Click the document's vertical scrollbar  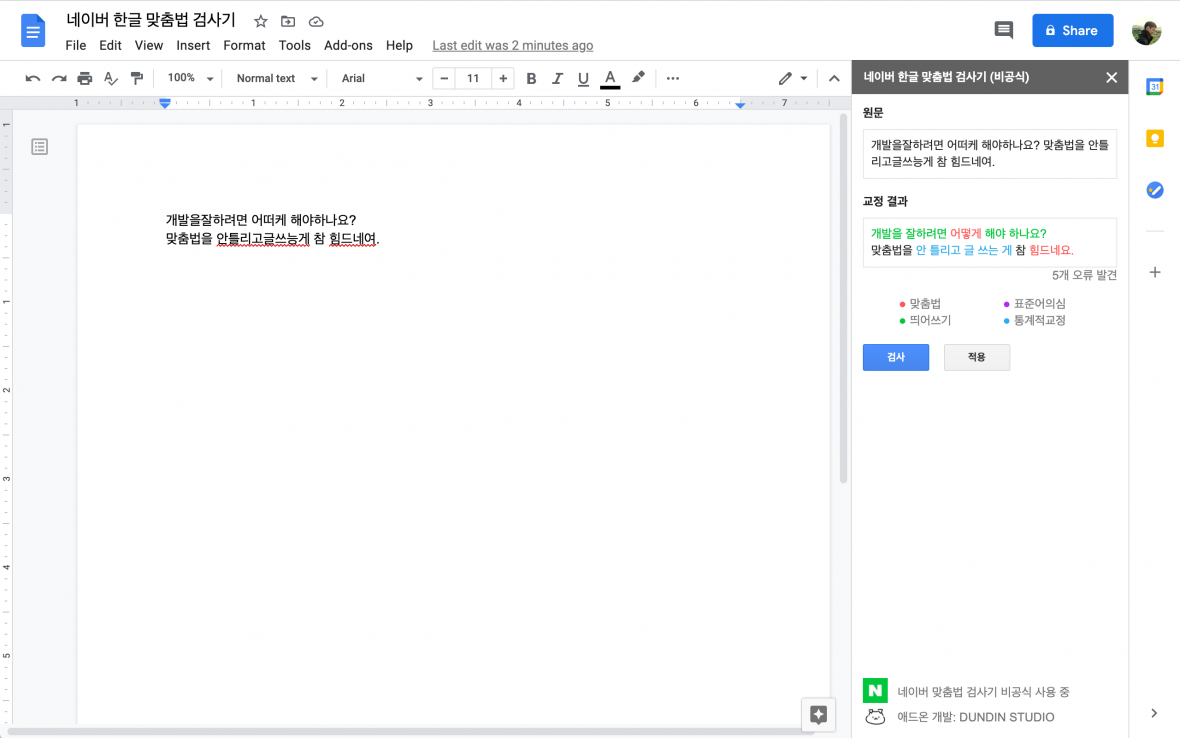[844, 299]
